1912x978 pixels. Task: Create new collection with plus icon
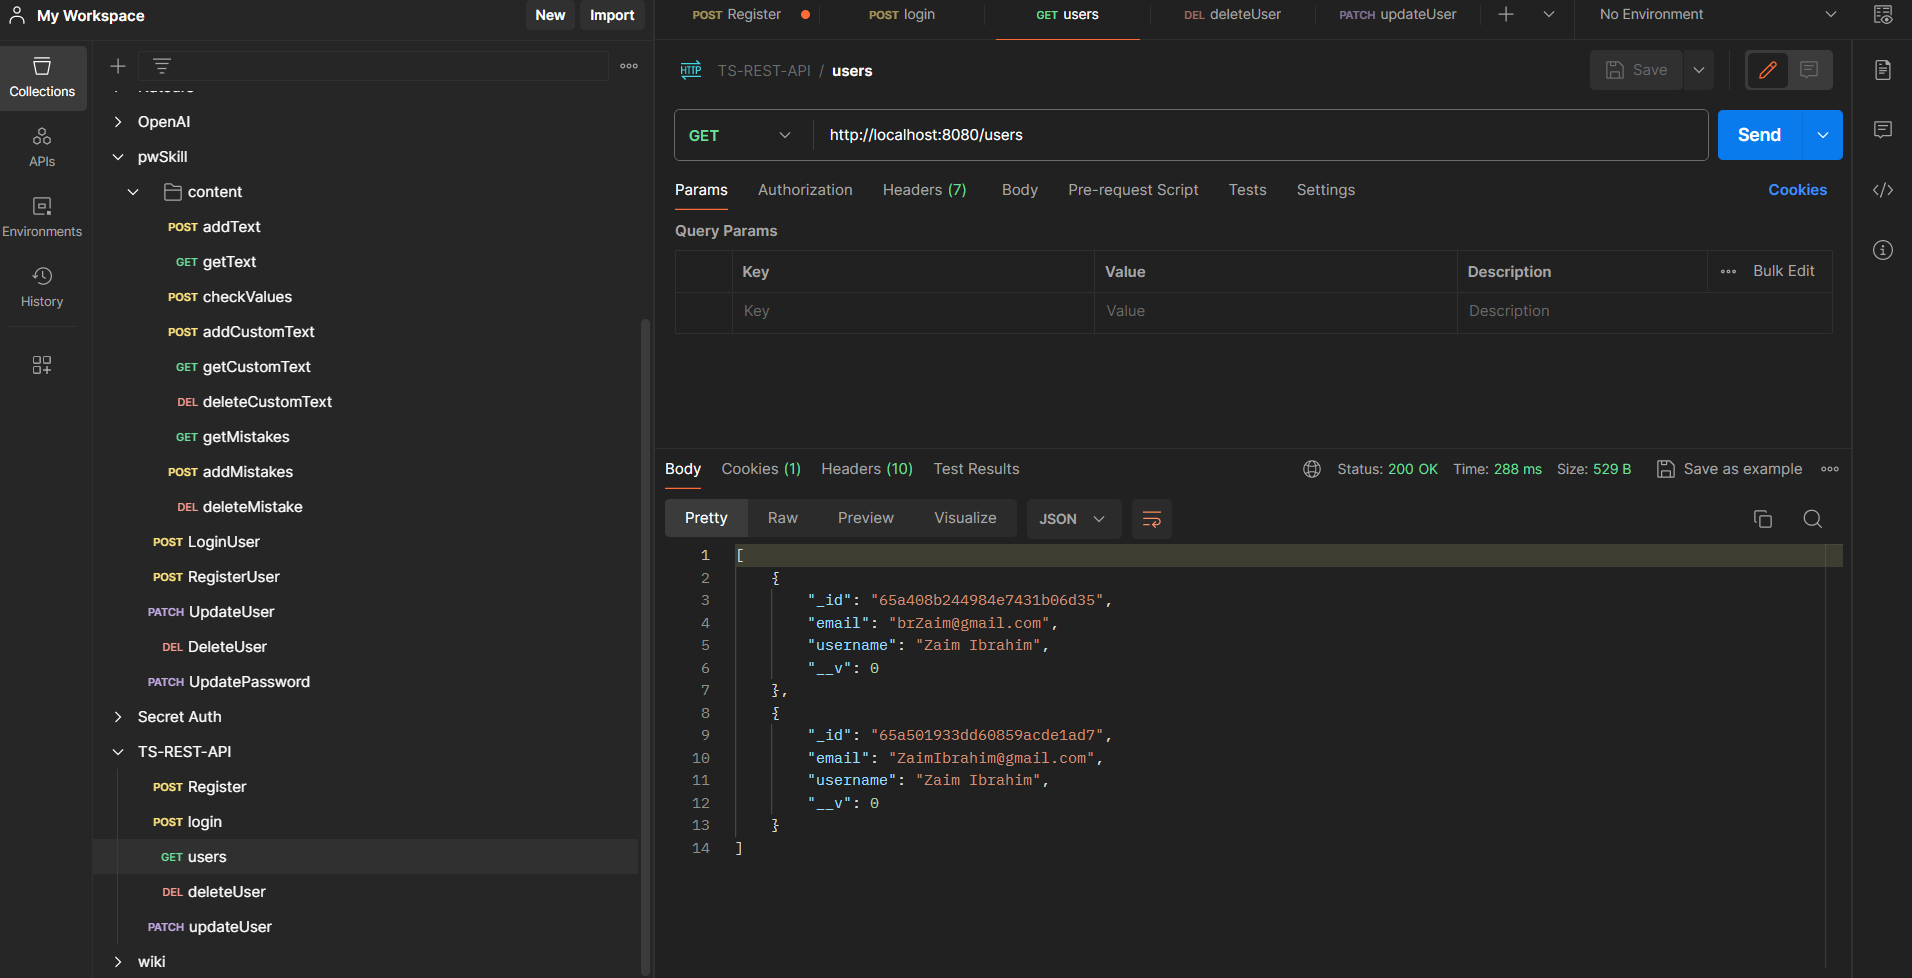118,66
